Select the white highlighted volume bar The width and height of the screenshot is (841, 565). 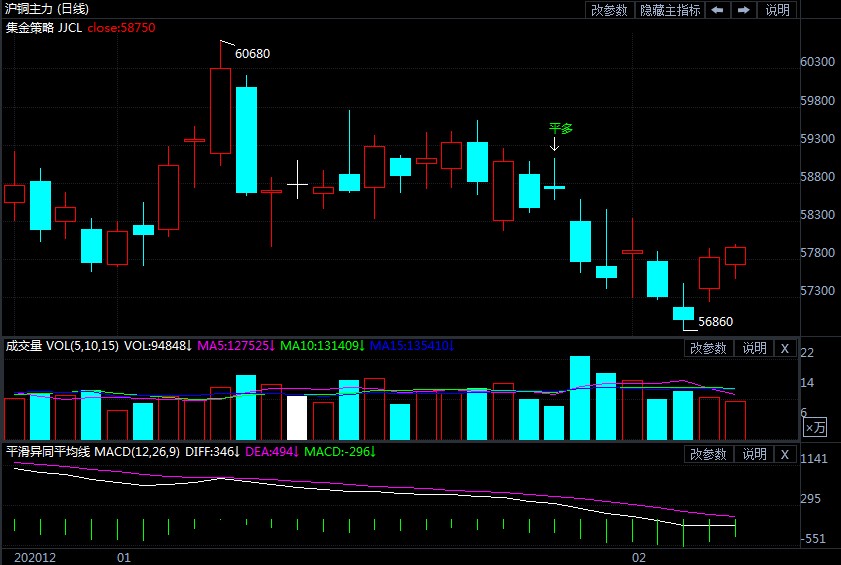pos(297,417)
